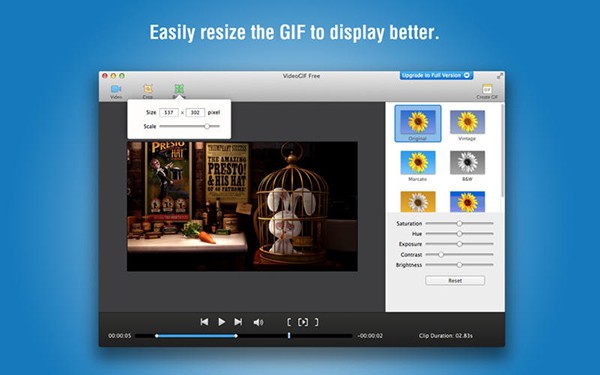Click the video preview image
The height and width of the screenshot is (375, 600).
[242, 207]
